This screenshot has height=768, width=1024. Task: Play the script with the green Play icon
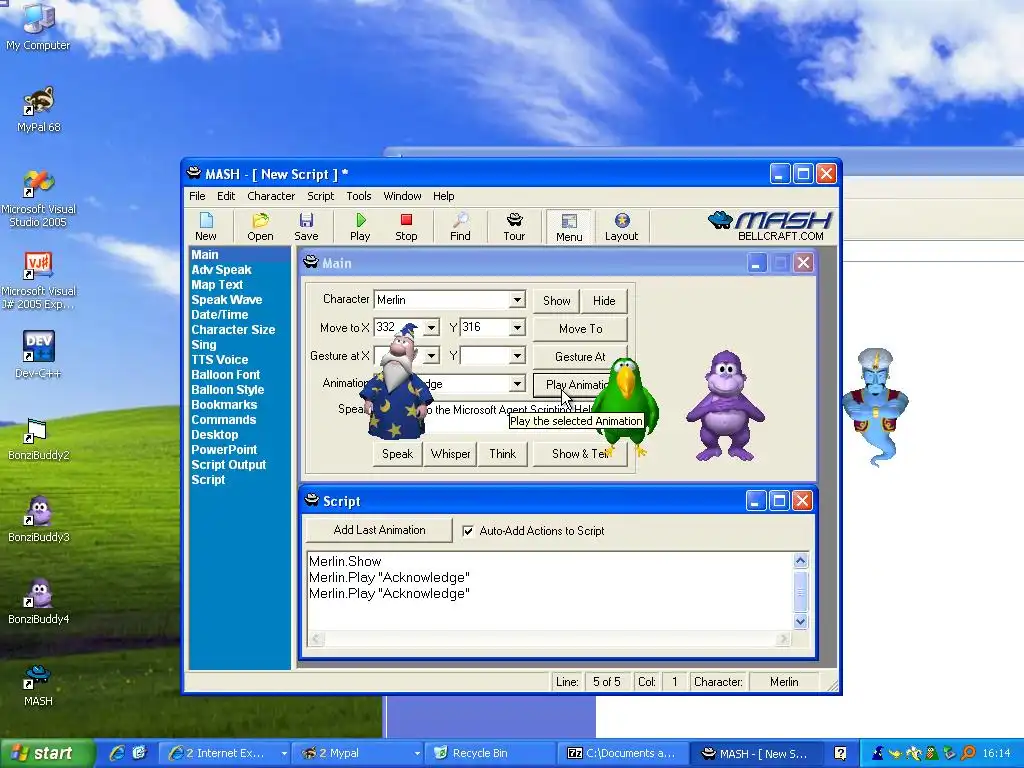tap(360, 227)
